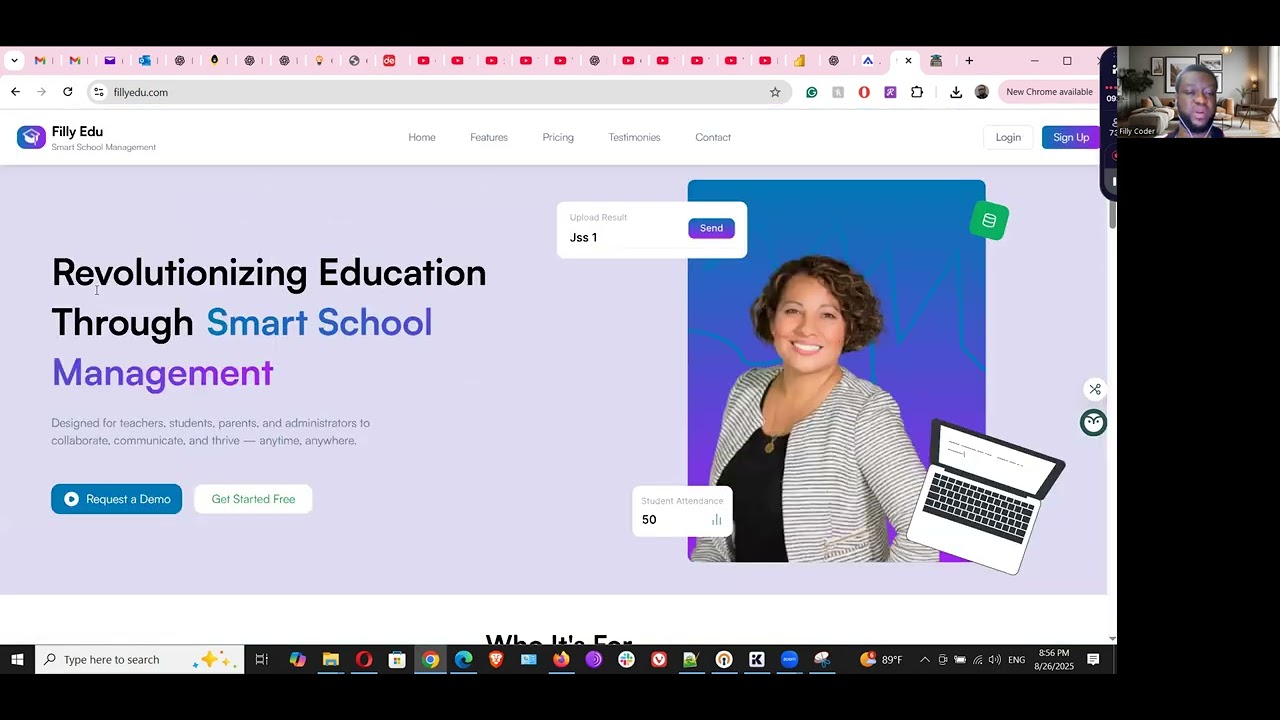Close the active Filly Edu browser tab

pyautogui.click(x=908, y=61)
